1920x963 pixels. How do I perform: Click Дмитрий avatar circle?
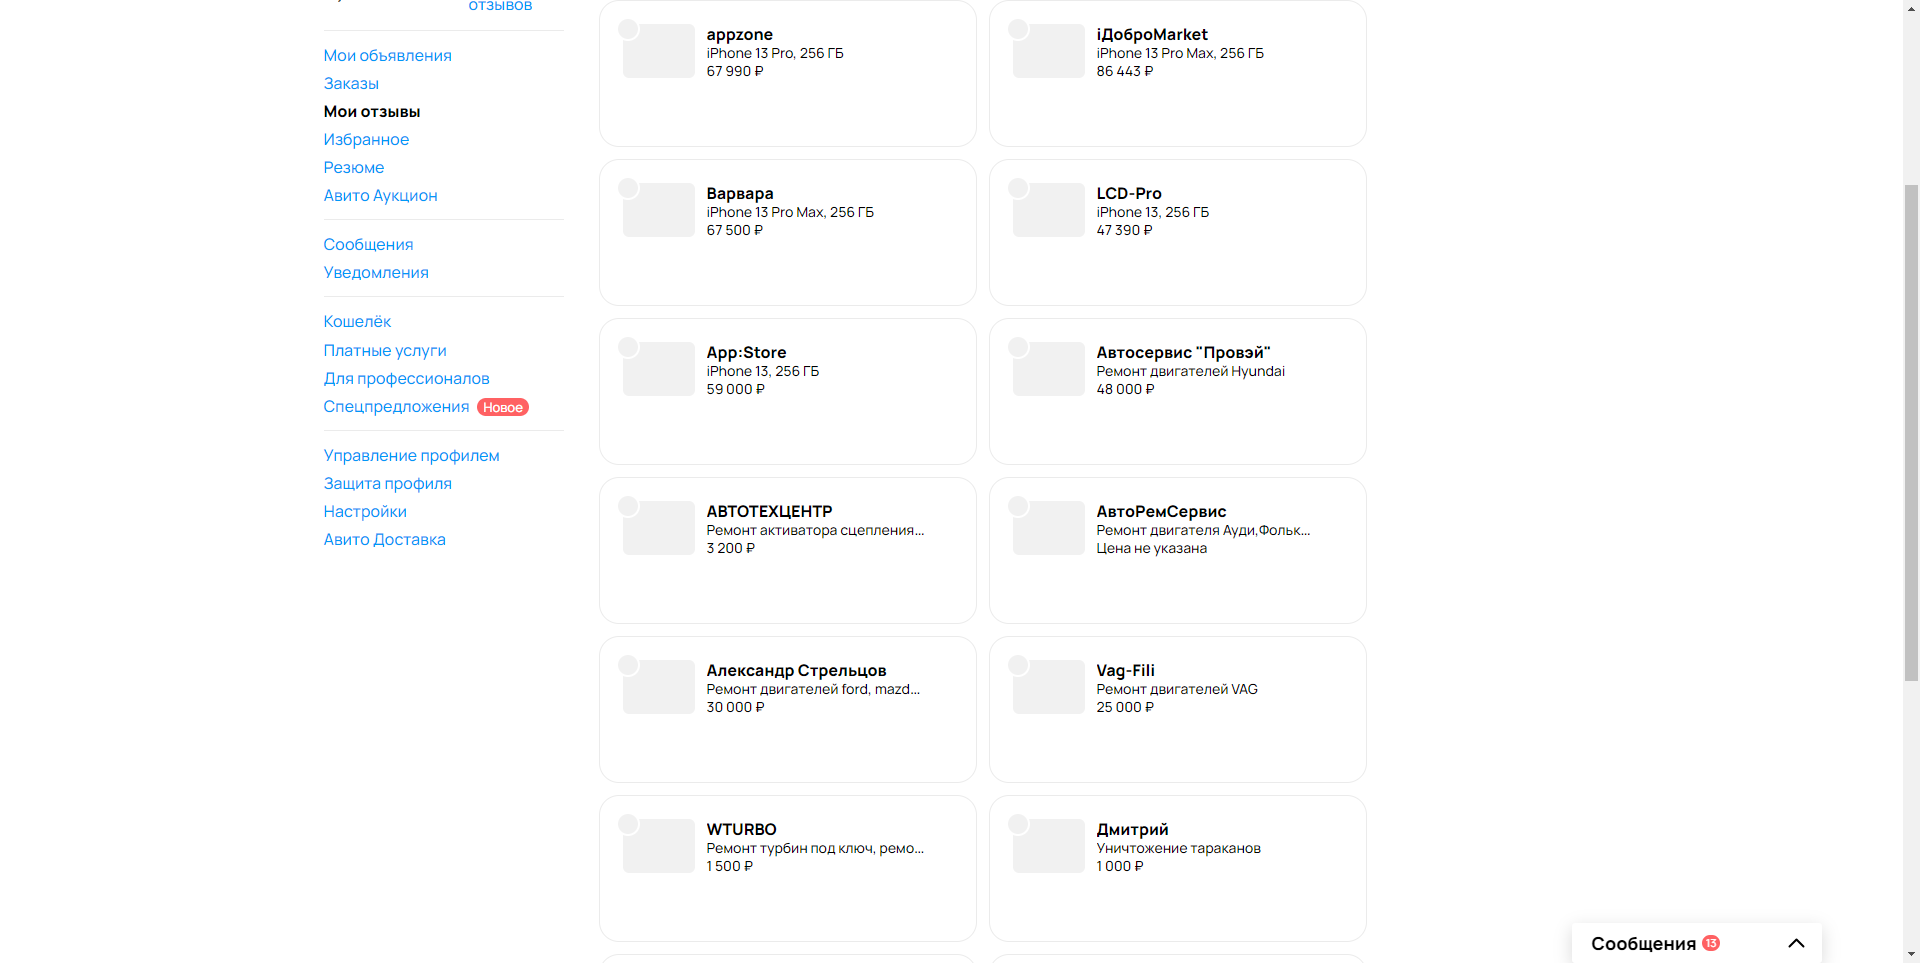coord(1018,824)
